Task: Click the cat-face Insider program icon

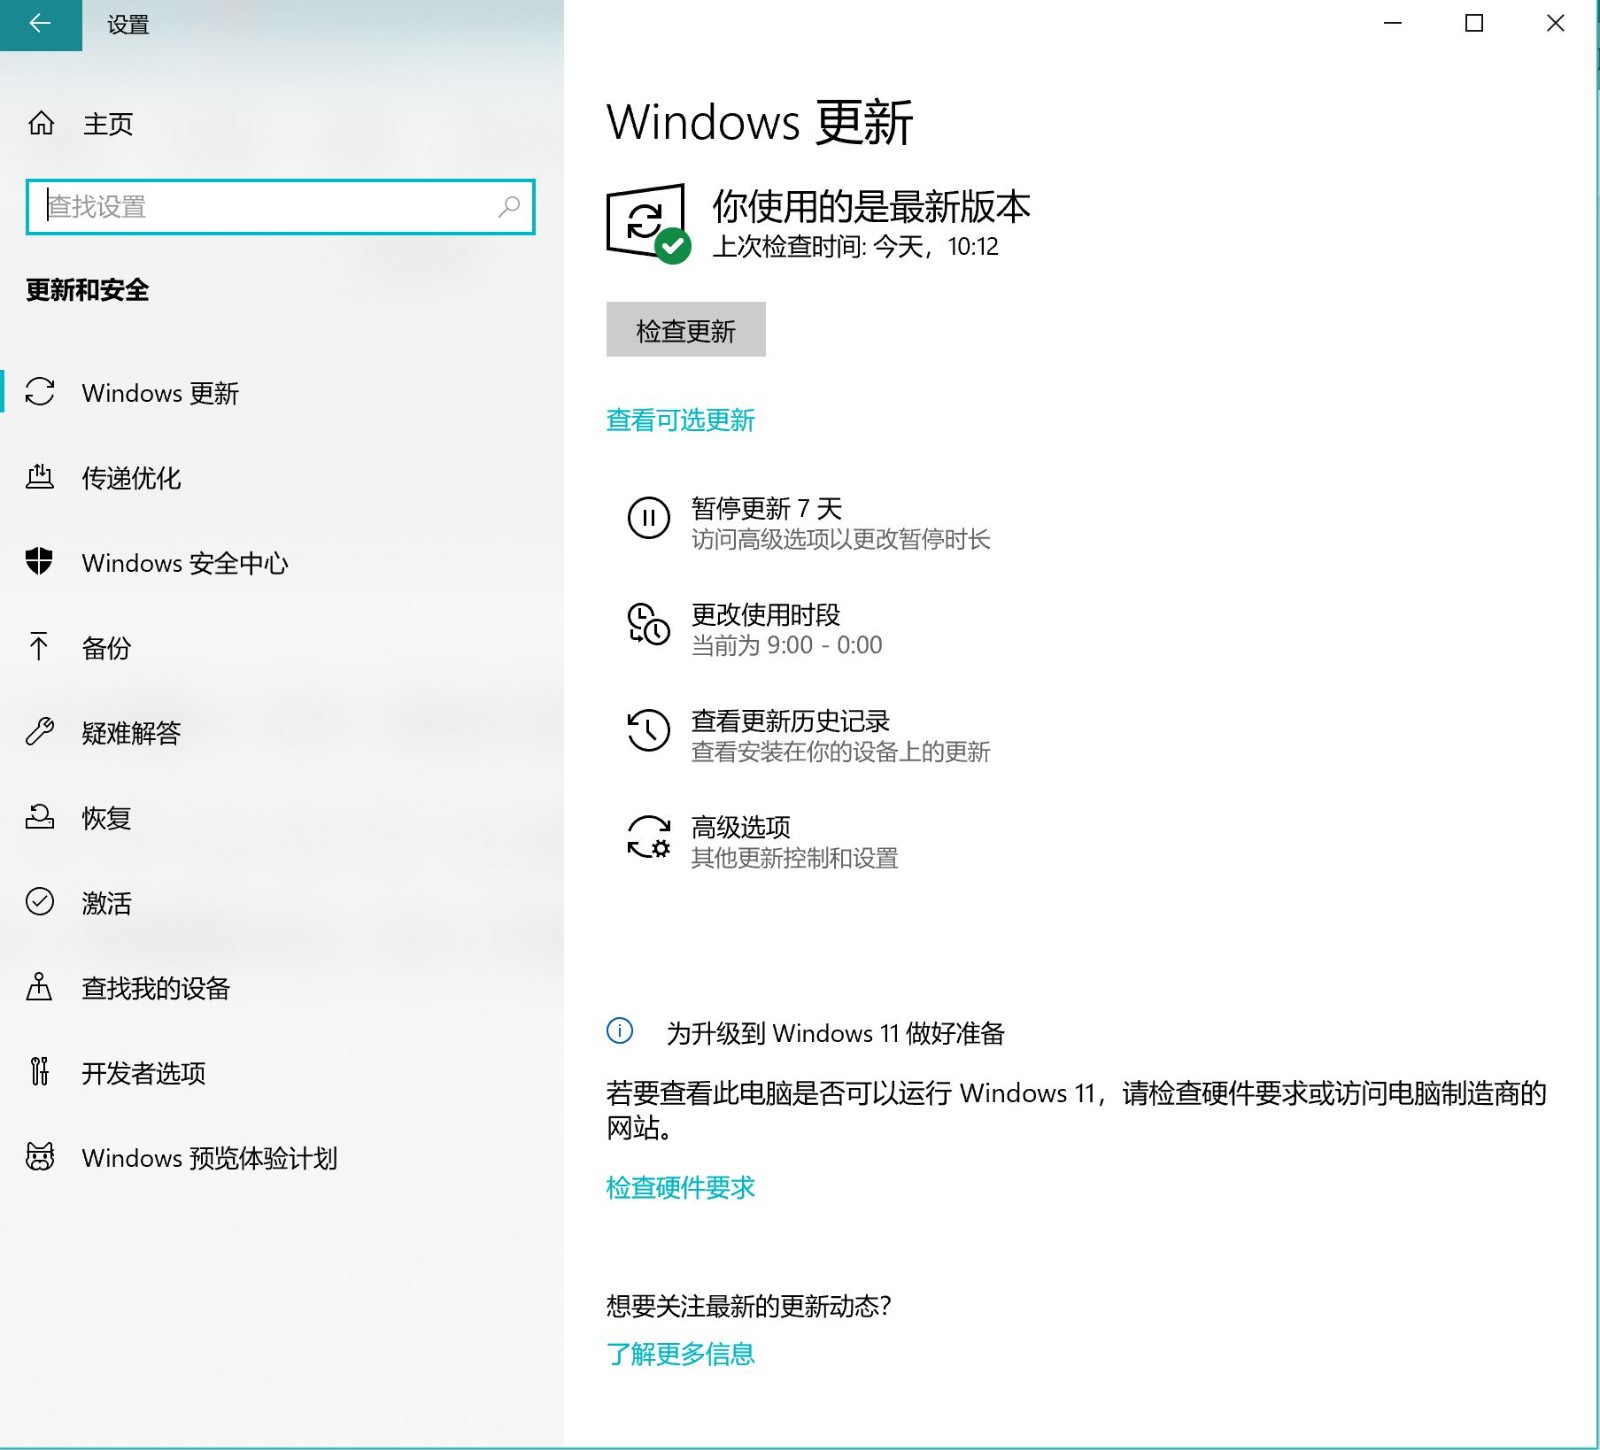Action: [x=40, y=1157]
